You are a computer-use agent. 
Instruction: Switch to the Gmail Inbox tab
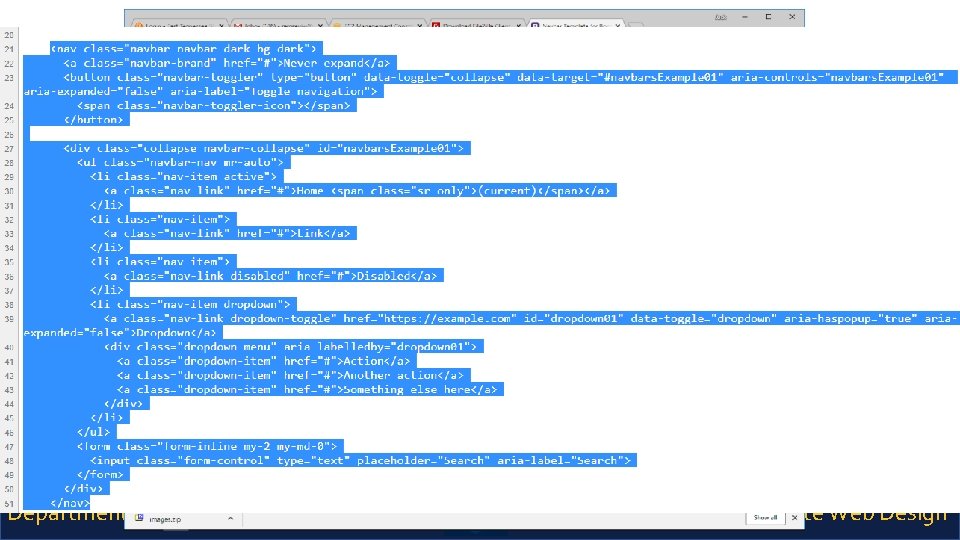(274, 25)
